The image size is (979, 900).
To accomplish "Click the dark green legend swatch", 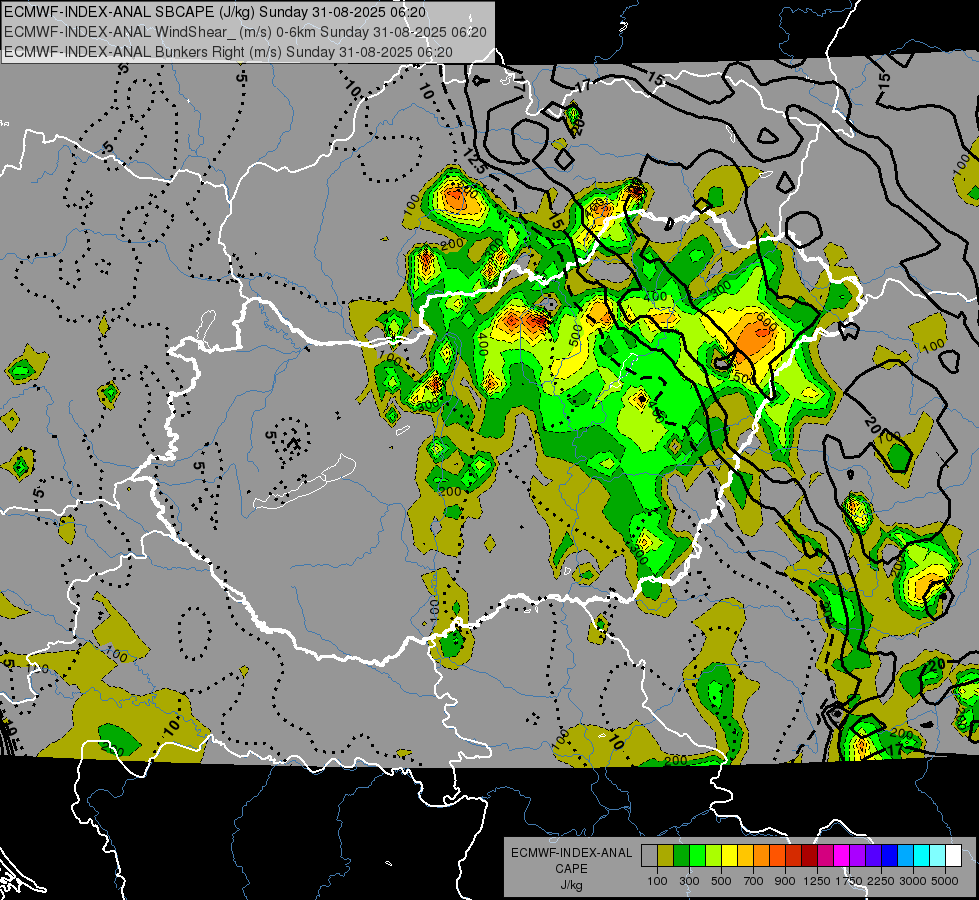I will tap(682, 855).
